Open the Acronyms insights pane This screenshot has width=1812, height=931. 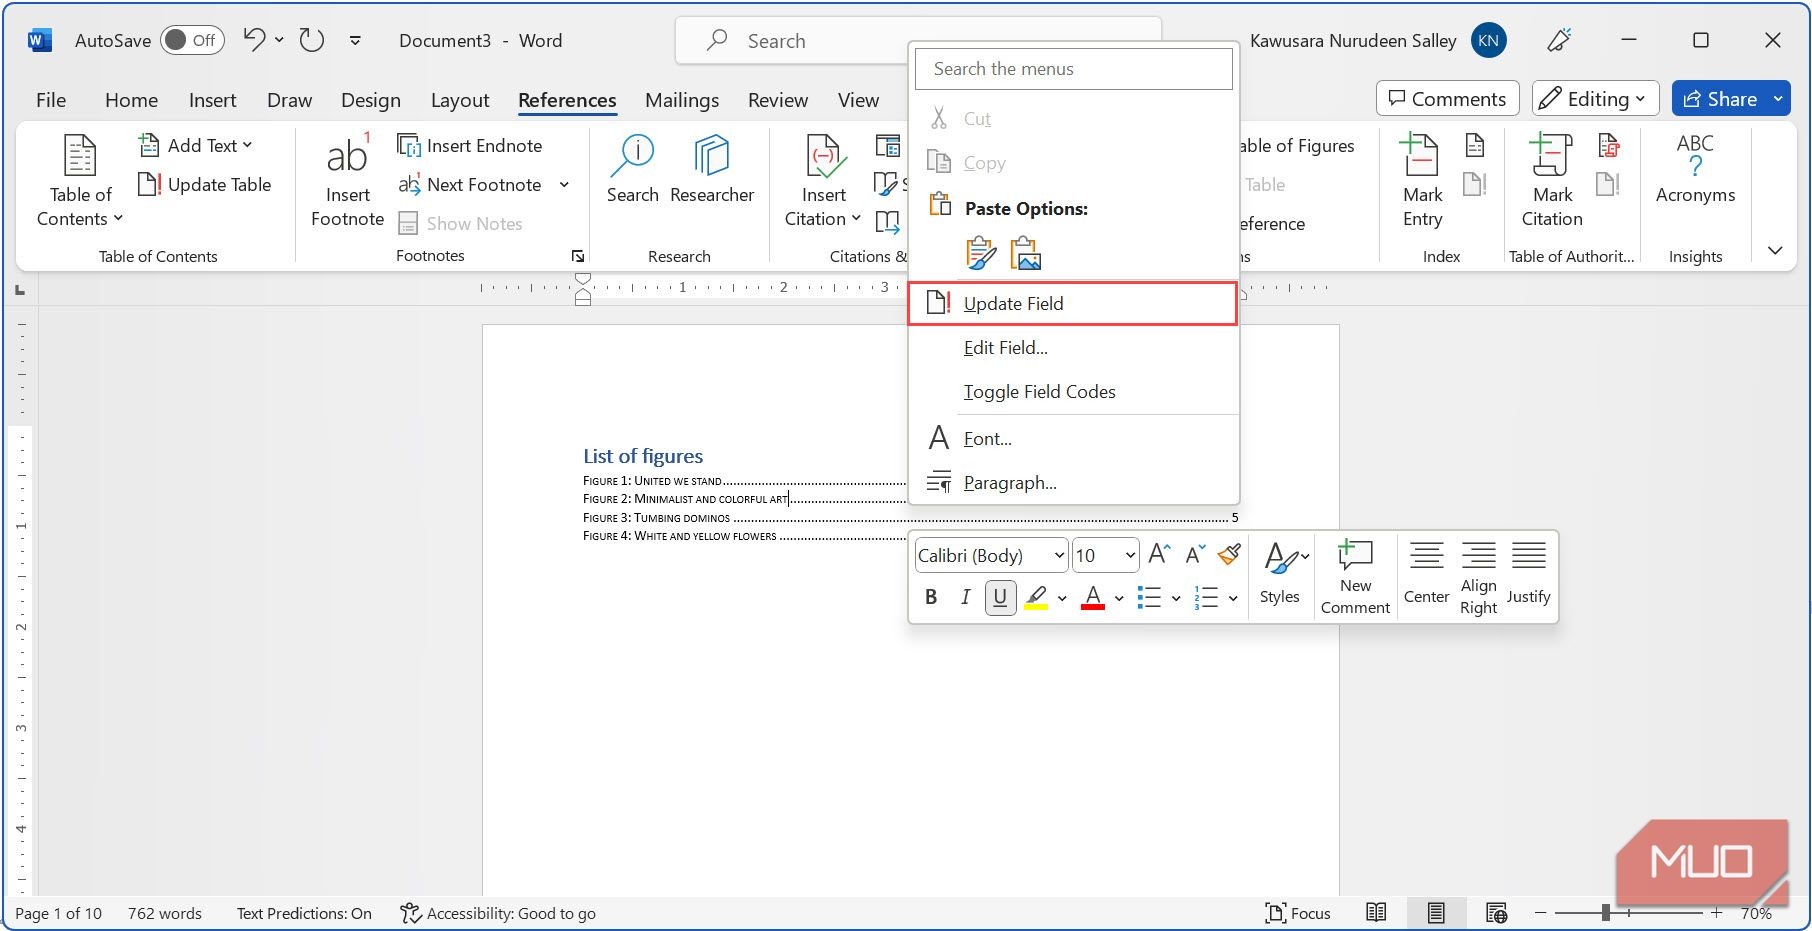(1695, 169)
